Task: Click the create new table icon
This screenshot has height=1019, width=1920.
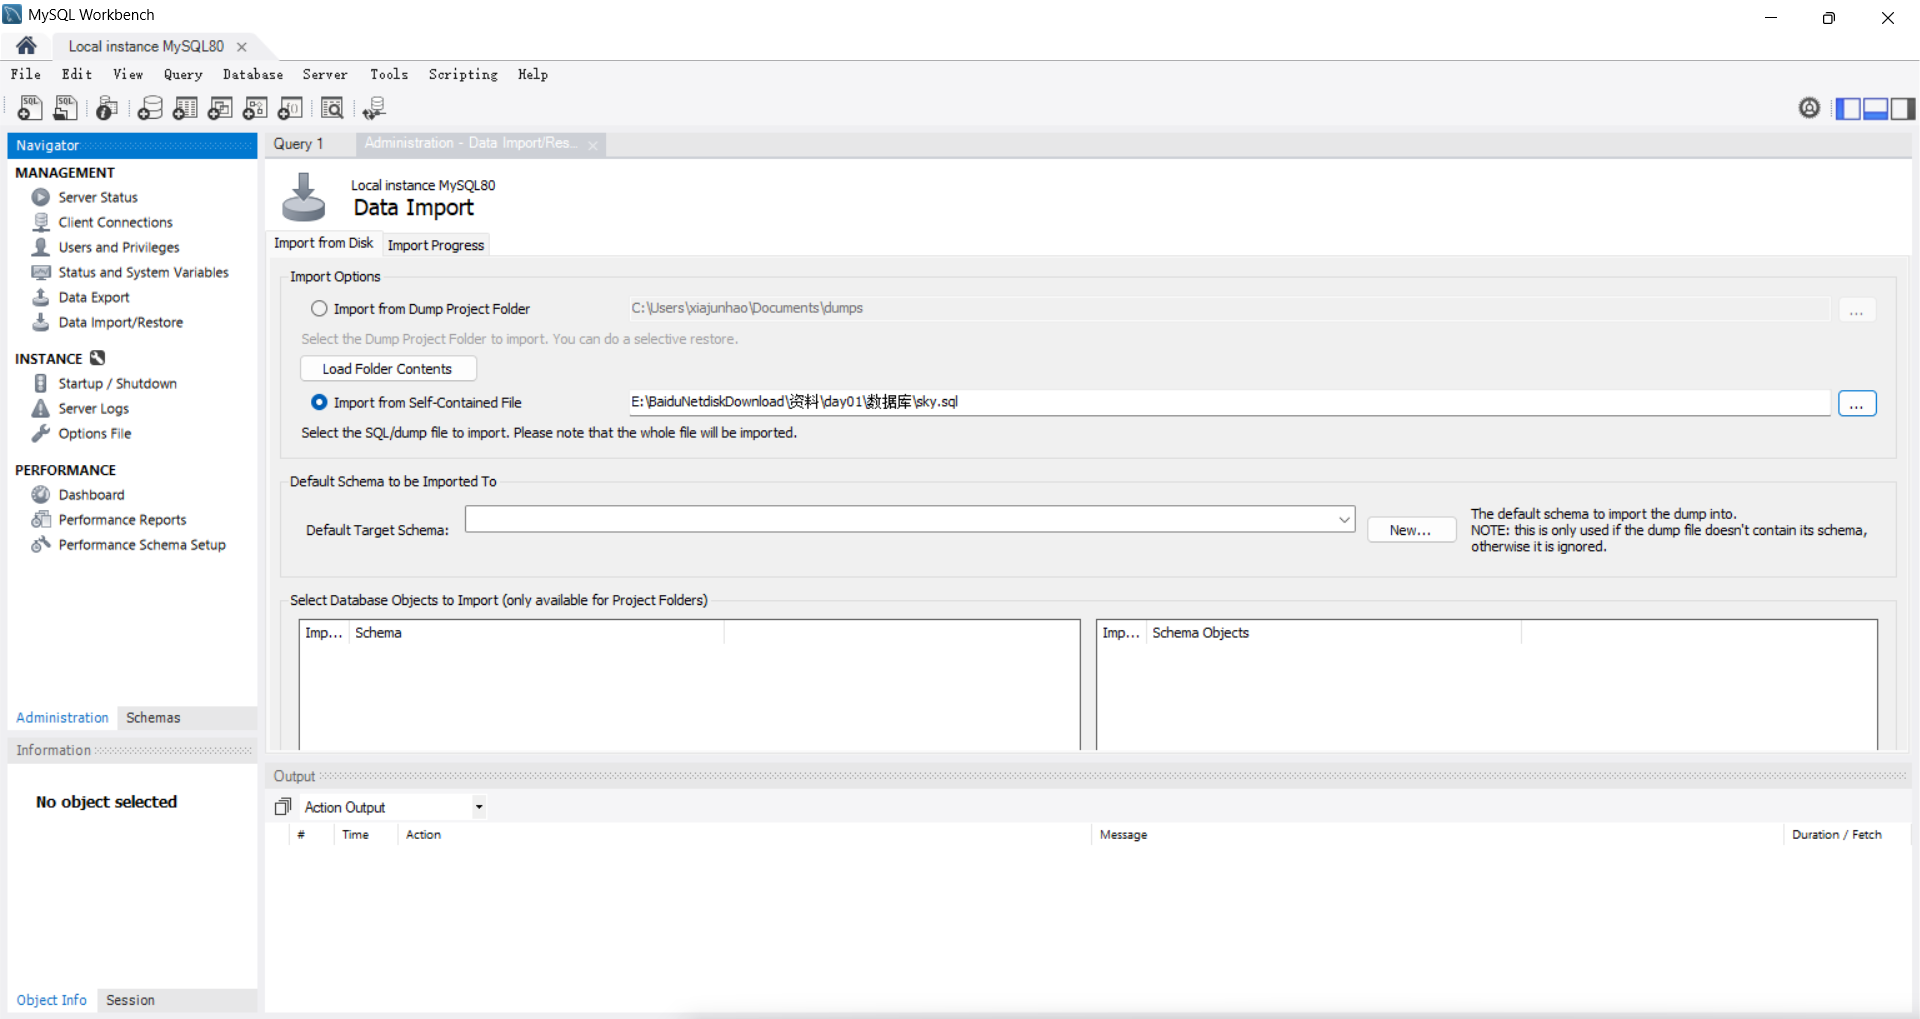Action: tap(185, 108)
